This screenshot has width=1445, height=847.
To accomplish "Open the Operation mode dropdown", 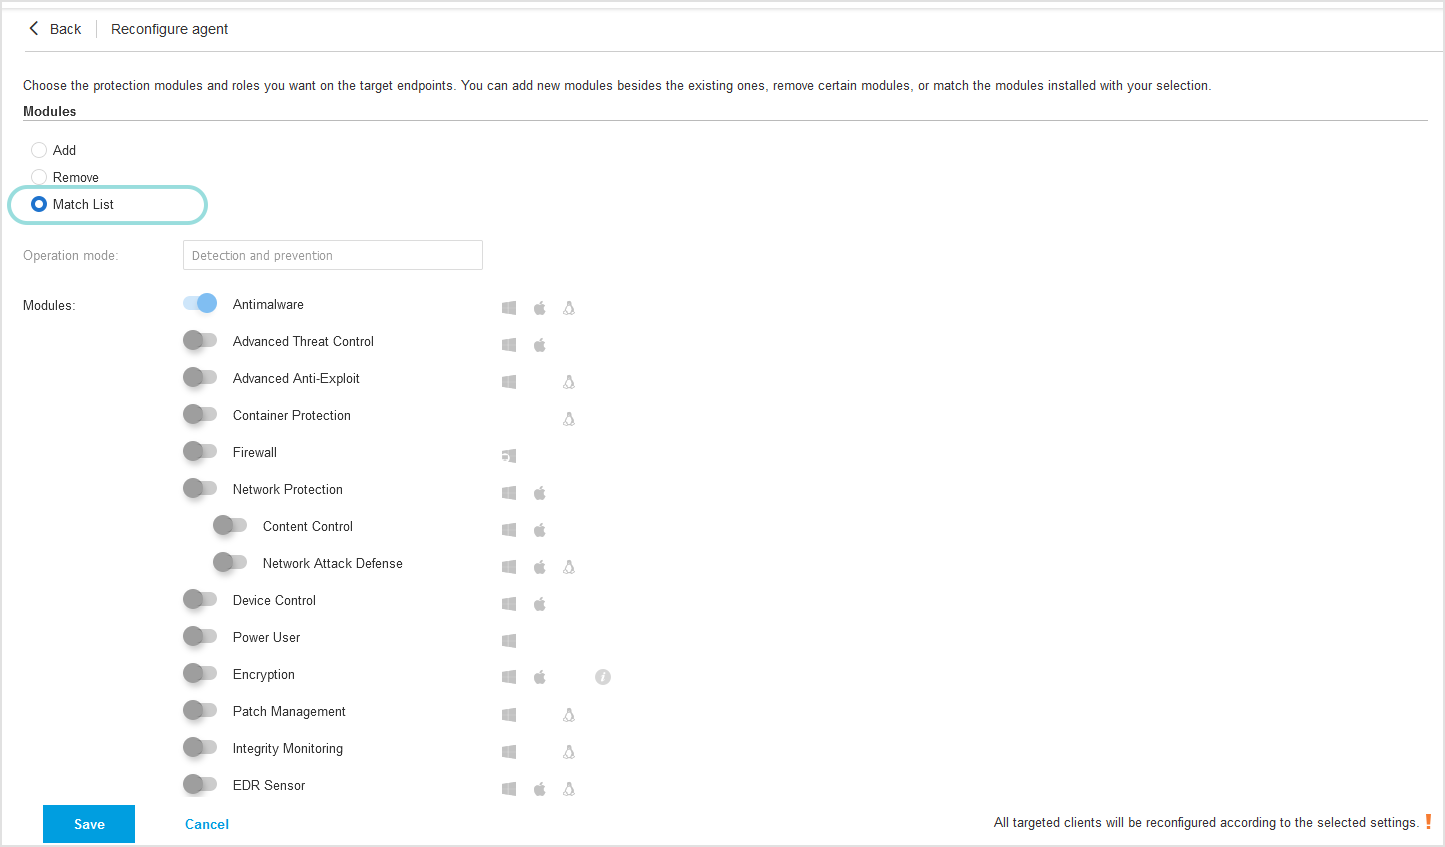I will (332, 255).
